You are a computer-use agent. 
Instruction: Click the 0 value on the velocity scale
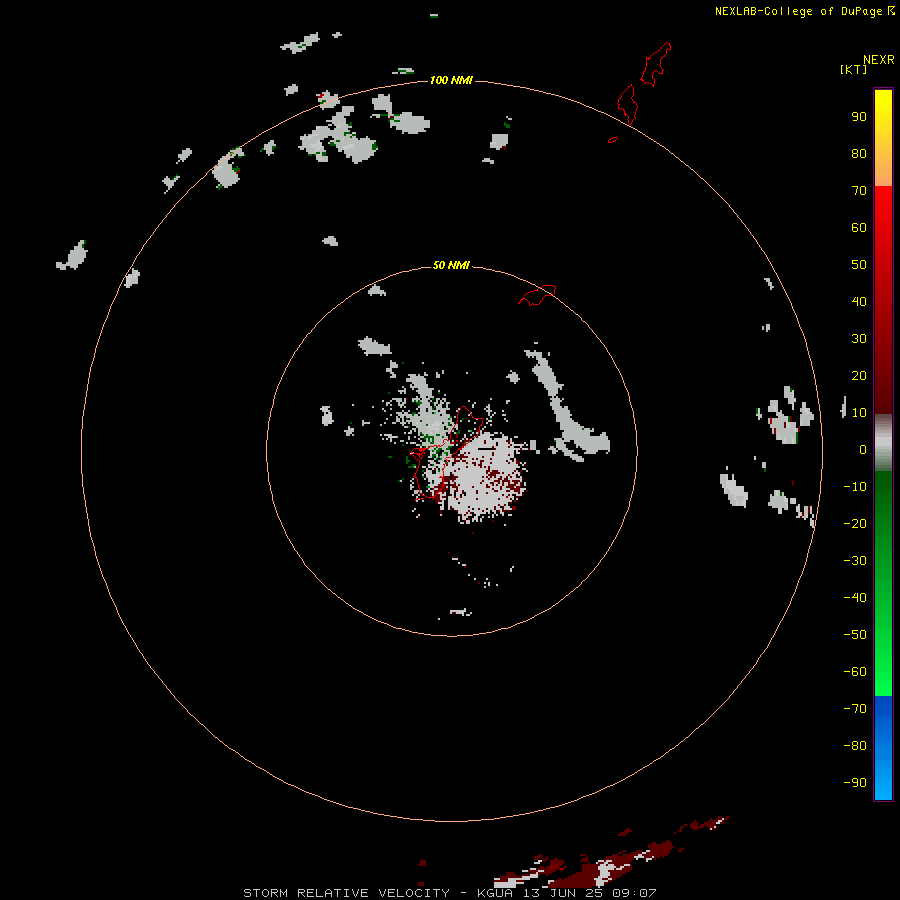(x=863, y=449)
